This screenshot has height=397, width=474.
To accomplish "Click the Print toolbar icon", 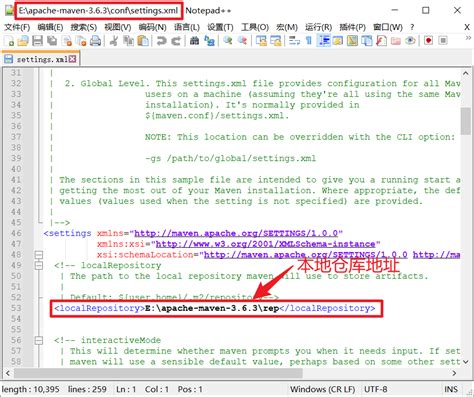I will click(96, 41).
